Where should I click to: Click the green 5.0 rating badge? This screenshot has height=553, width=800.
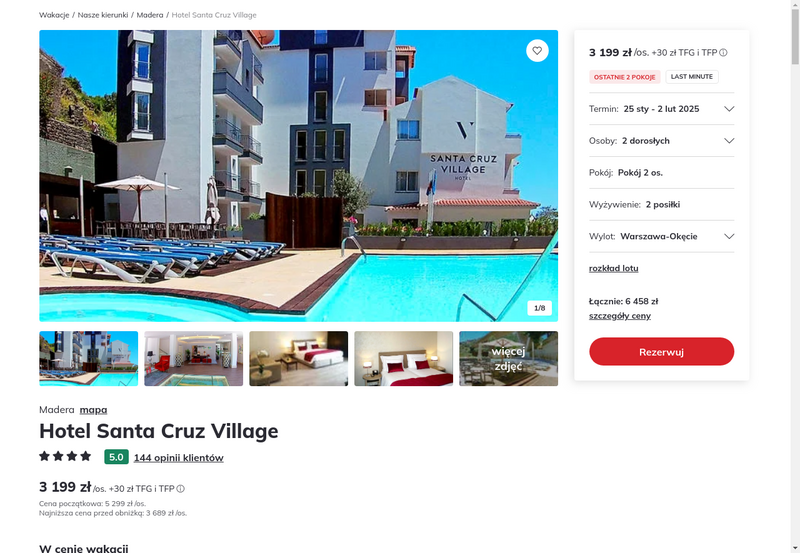pos(116,457)
